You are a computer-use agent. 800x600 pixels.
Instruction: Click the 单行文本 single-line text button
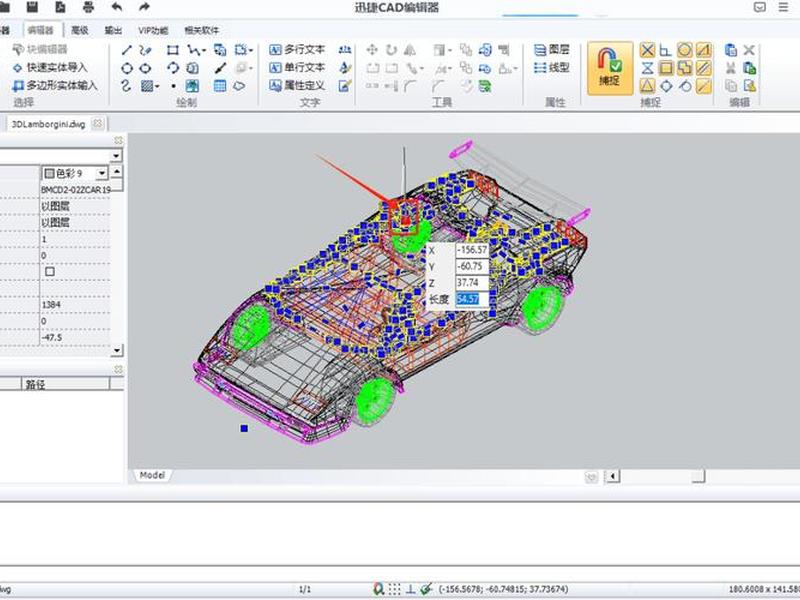point(297,67)
